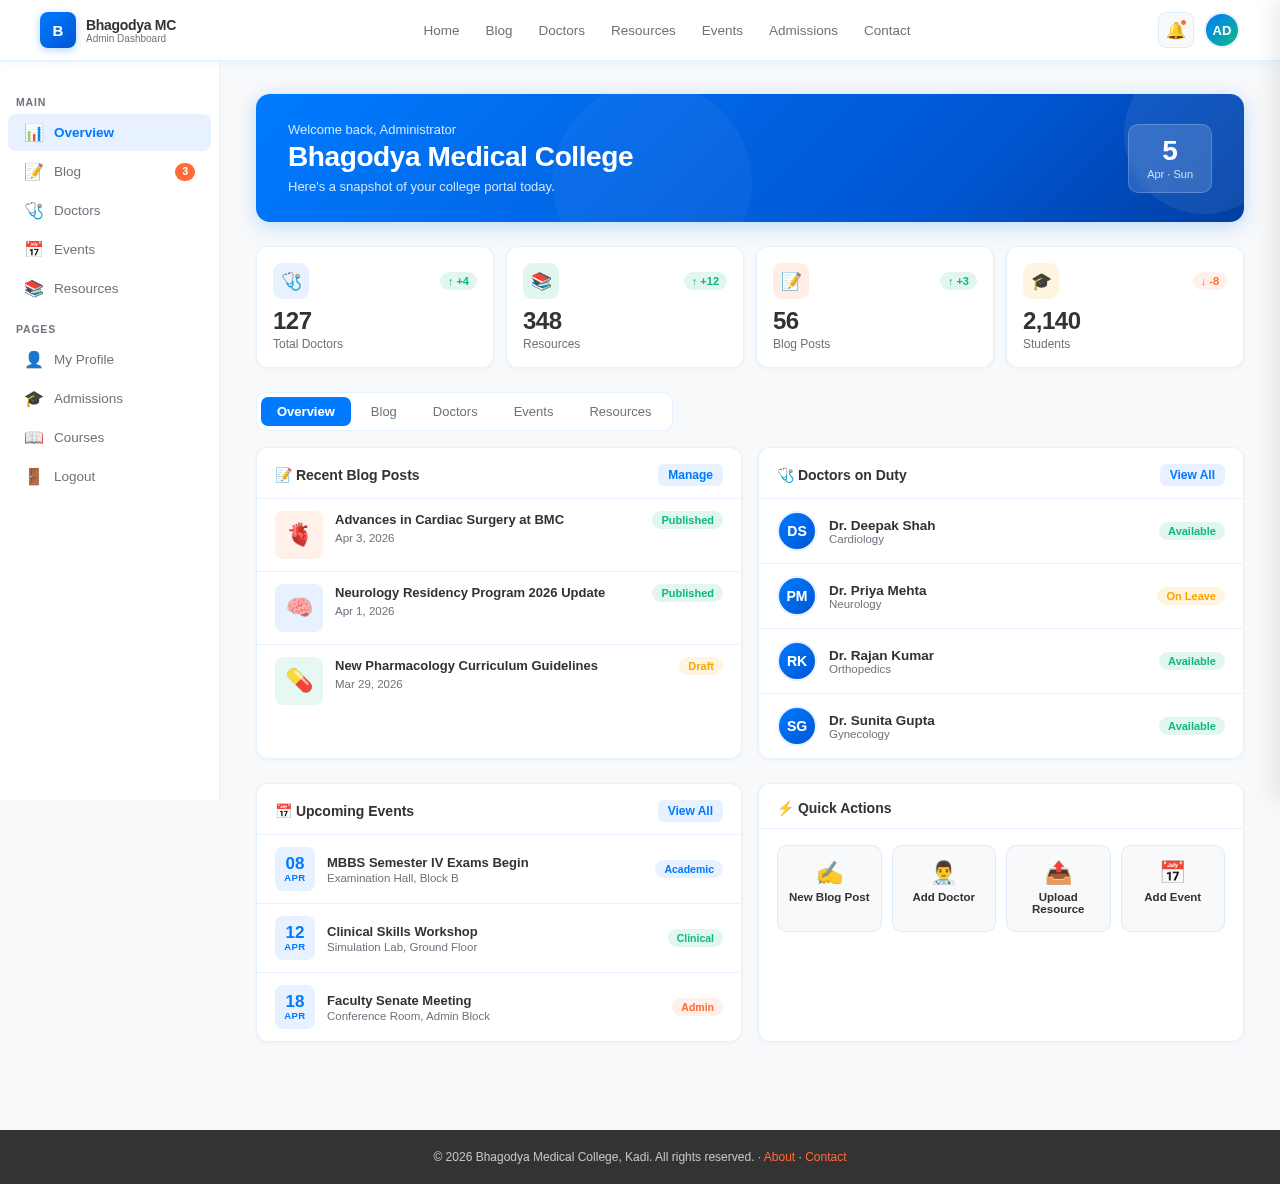
Task: Click the 18 APR date tile
Action: [x=295, y=1007]
